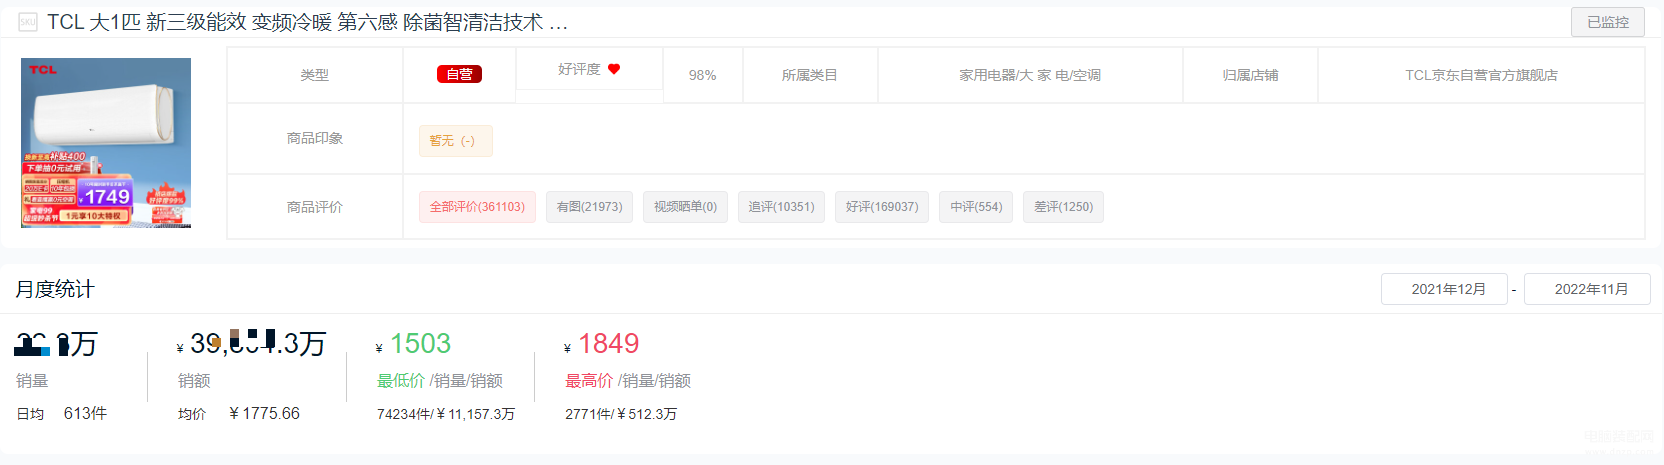Click the red 自营 badge
Viewport: 1664px width, 465px height.
pos(459,74)
